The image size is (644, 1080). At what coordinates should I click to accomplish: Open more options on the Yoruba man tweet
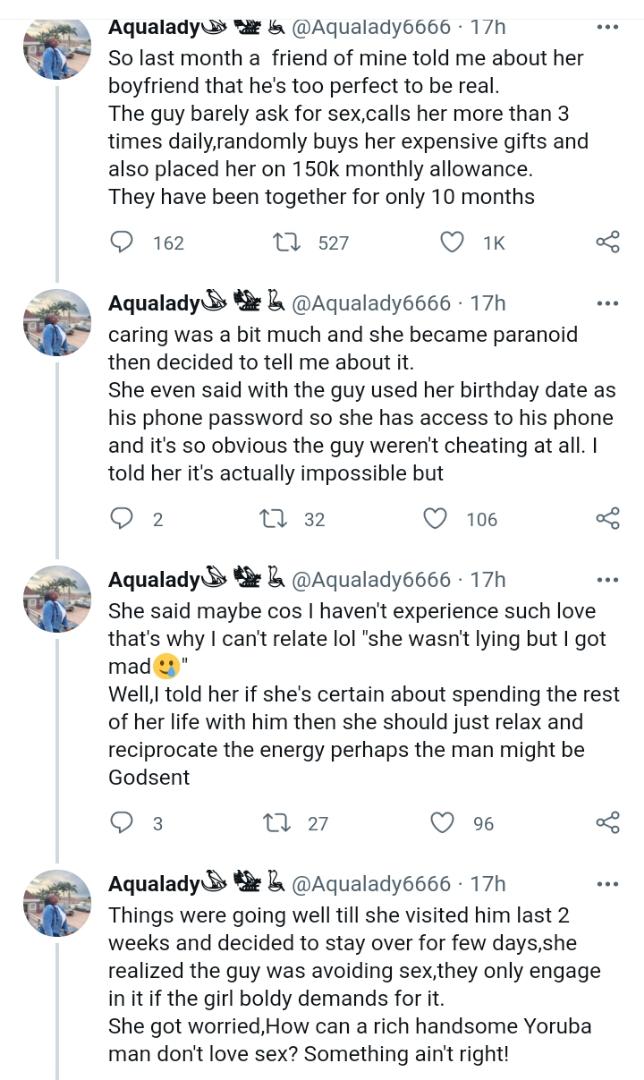pyautogui.click(x=607, y=884)
